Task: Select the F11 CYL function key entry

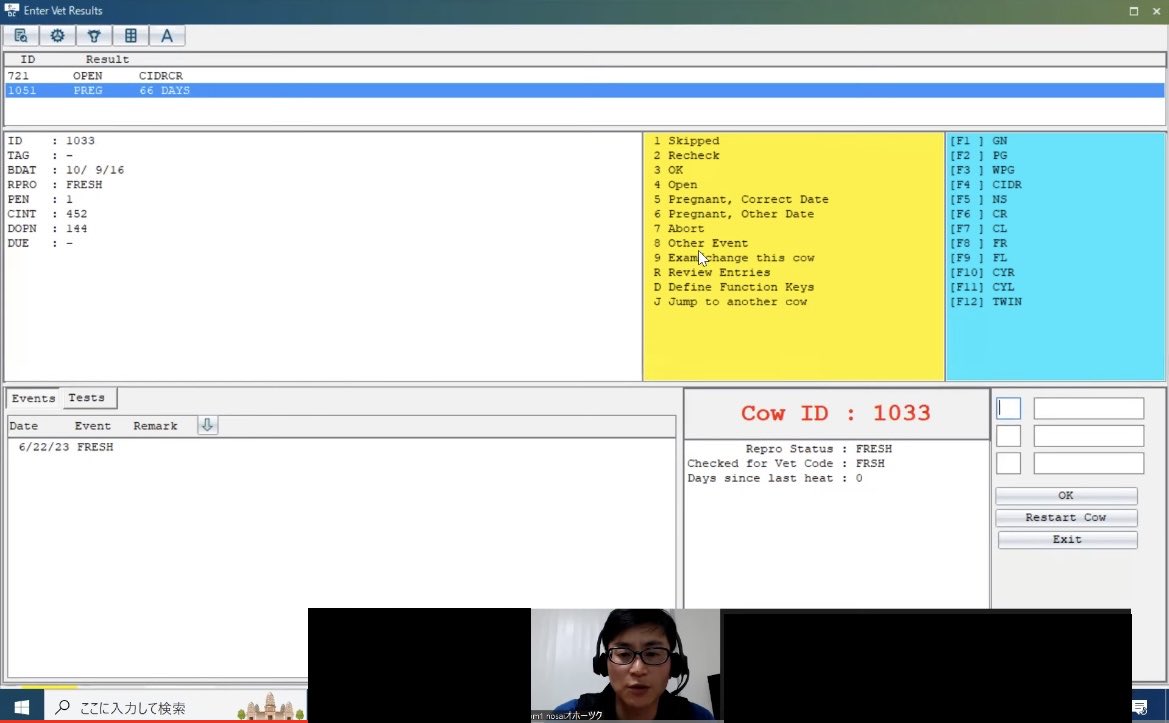Action: (x=982, y=287)
